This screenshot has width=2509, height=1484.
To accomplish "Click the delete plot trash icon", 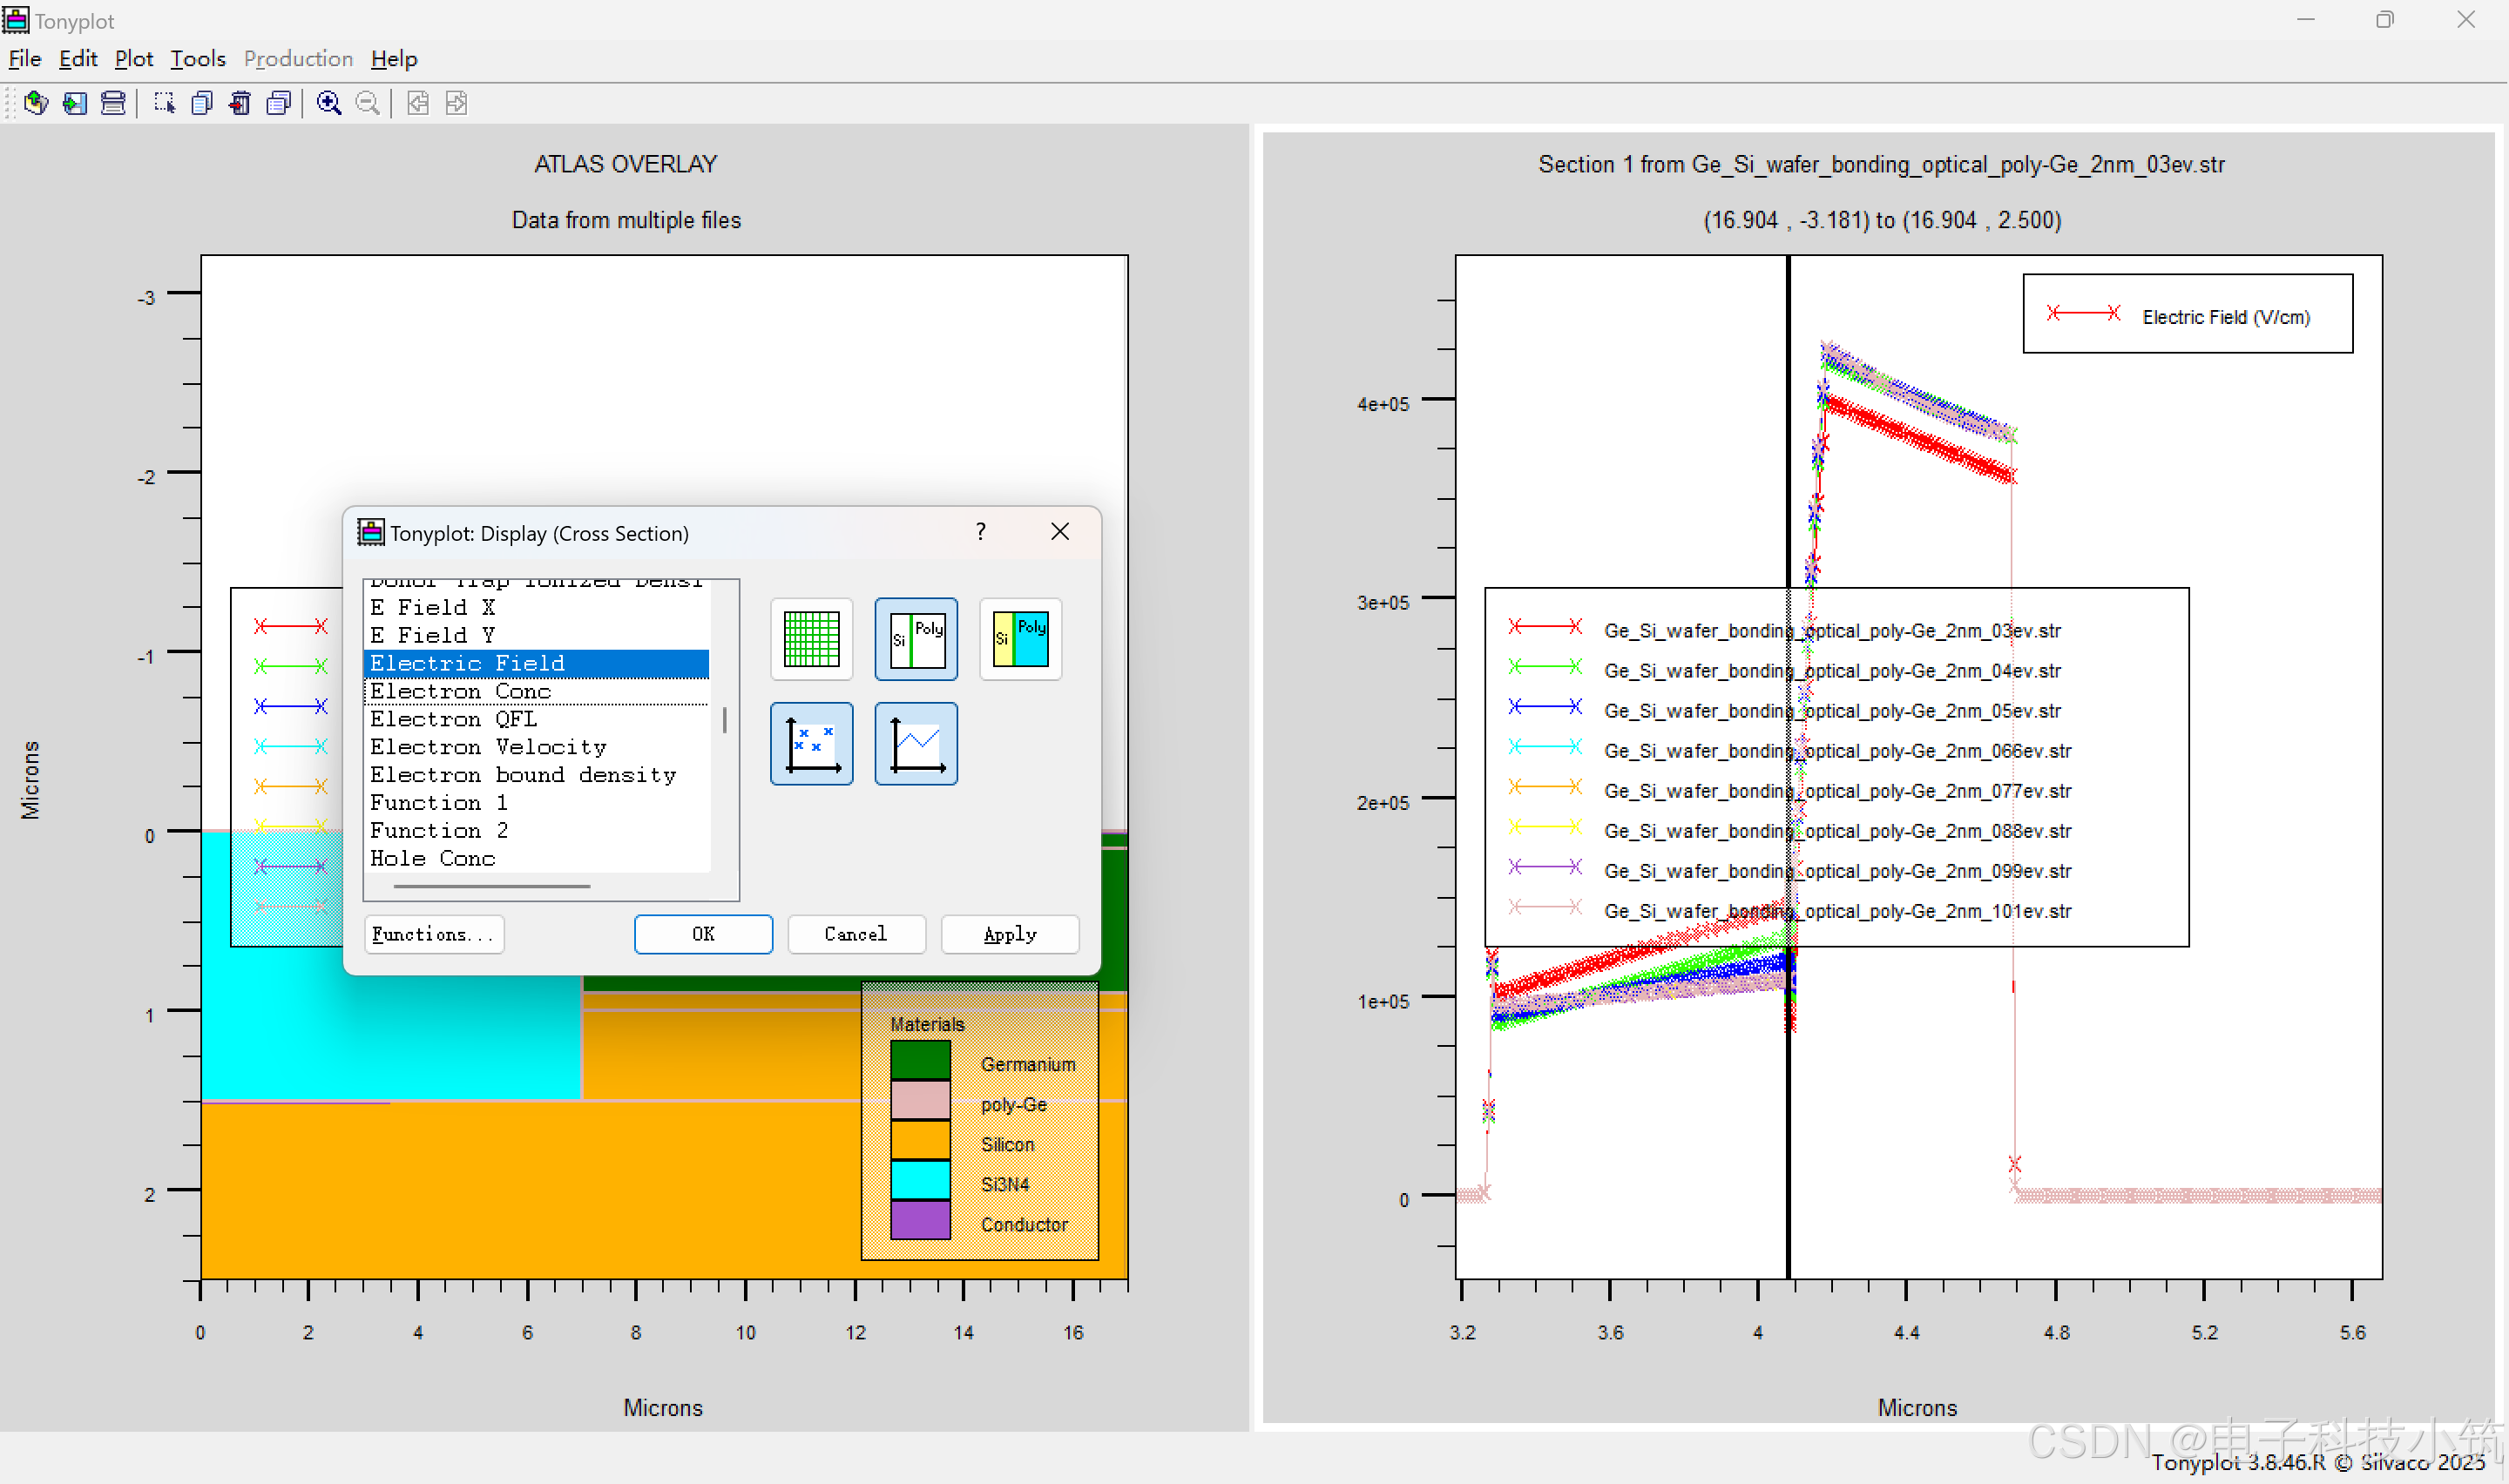I will click(x=240, y=103).
